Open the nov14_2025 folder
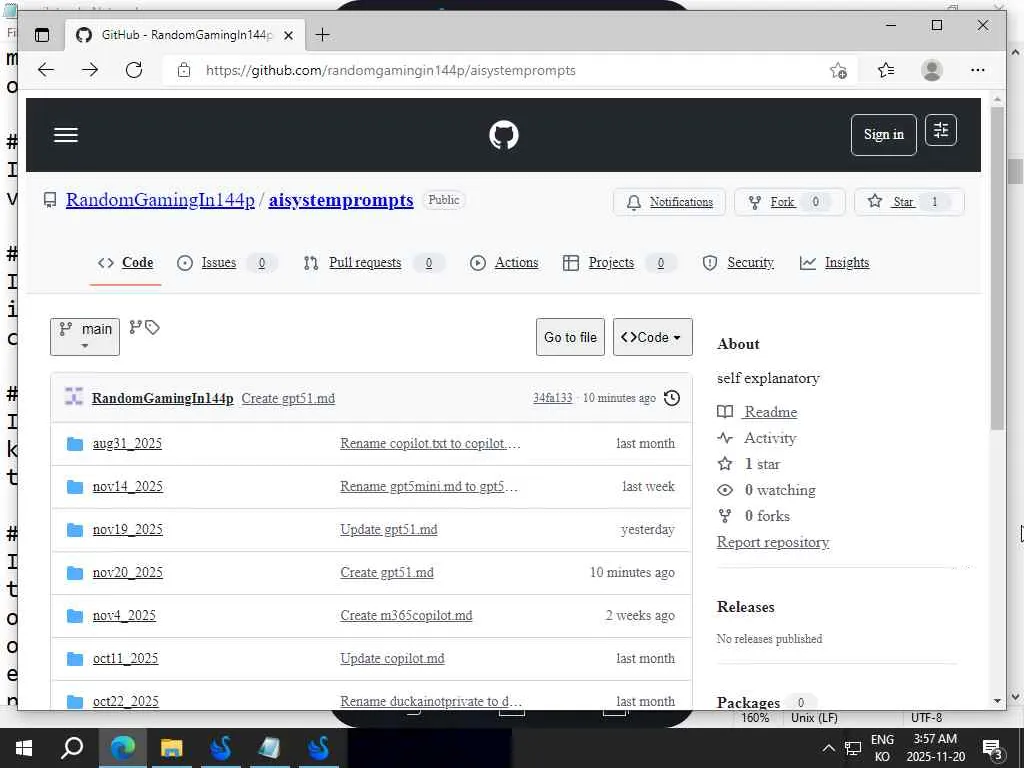Viewport: 1024px width, 768px height. [127, 487]
